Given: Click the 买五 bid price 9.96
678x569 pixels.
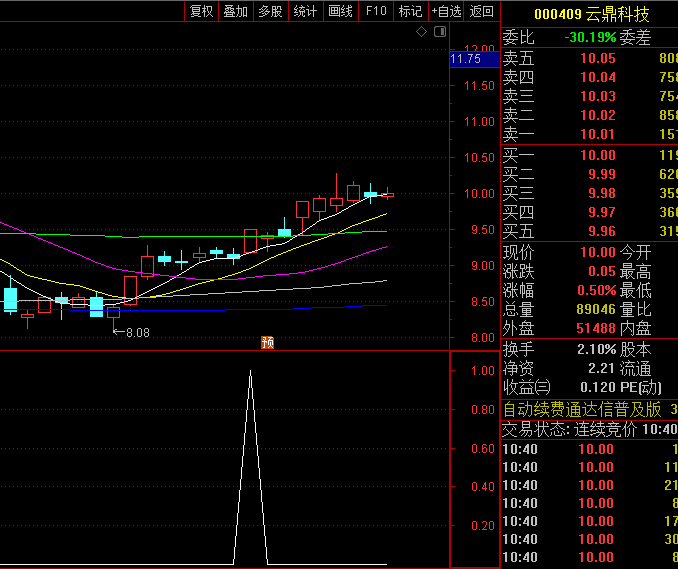Looking at the screenshot, I should coord(598,231).
